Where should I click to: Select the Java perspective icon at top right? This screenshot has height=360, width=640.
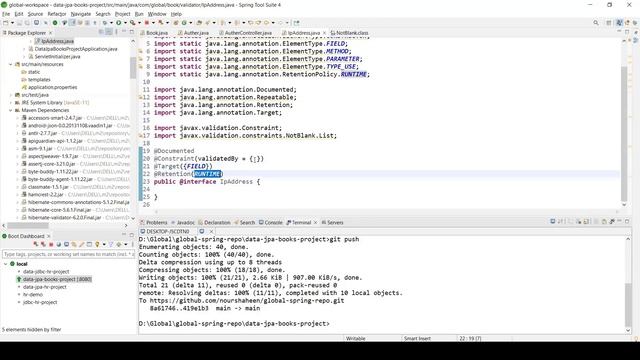coord(619,23)
